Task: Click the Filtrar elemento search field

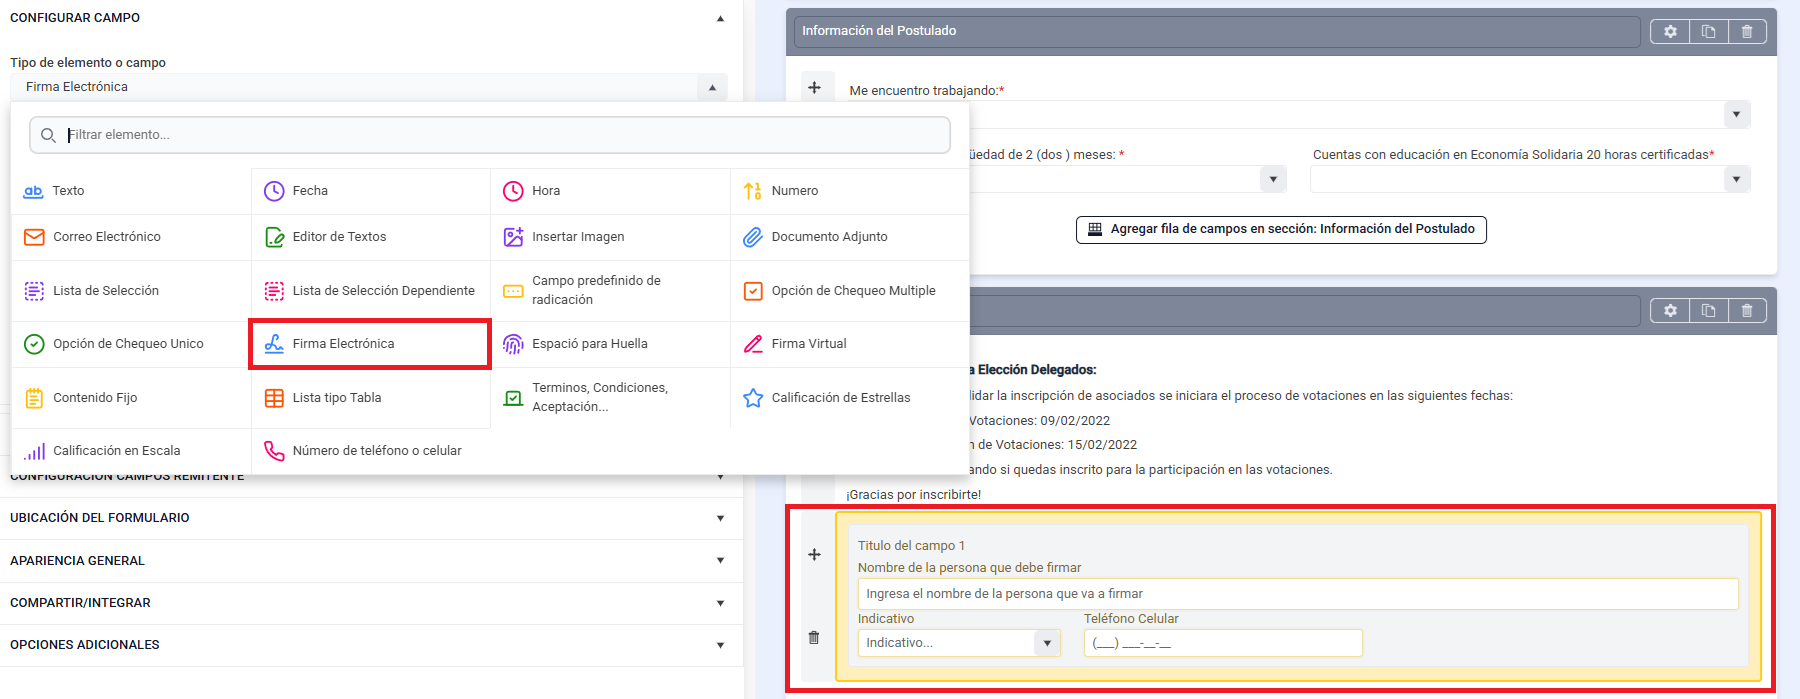Action: click(x=500, y=135)
